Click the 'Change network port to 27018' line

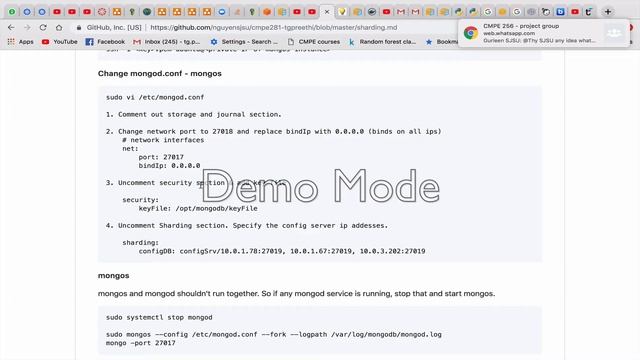(x=273, y=131)
